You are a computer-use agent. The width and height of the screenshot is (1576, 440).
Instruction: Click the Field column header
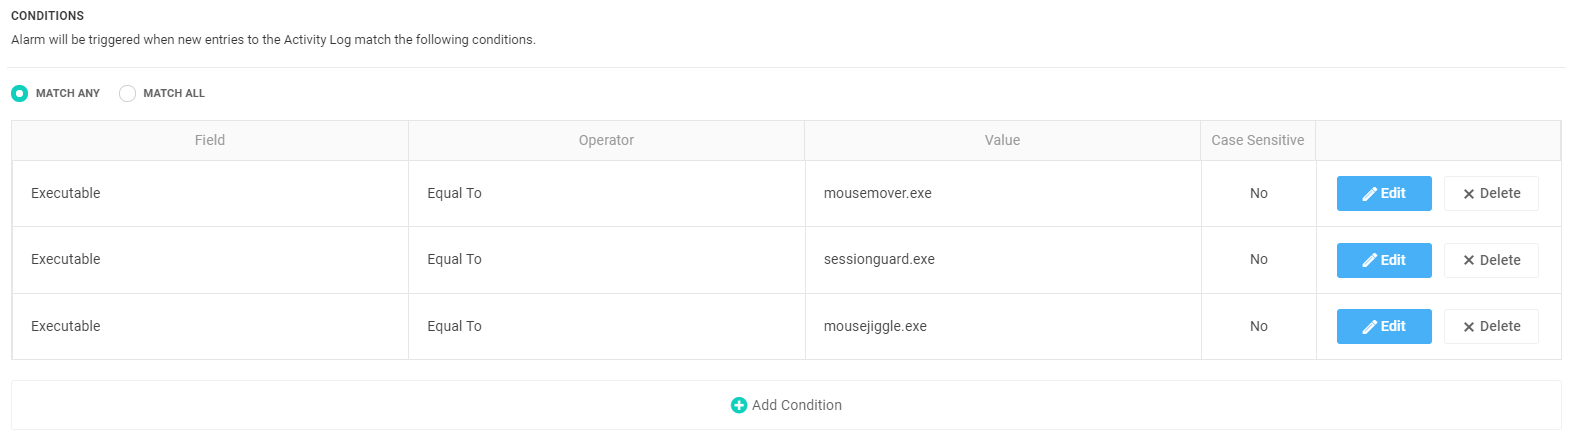pos(210,140)
